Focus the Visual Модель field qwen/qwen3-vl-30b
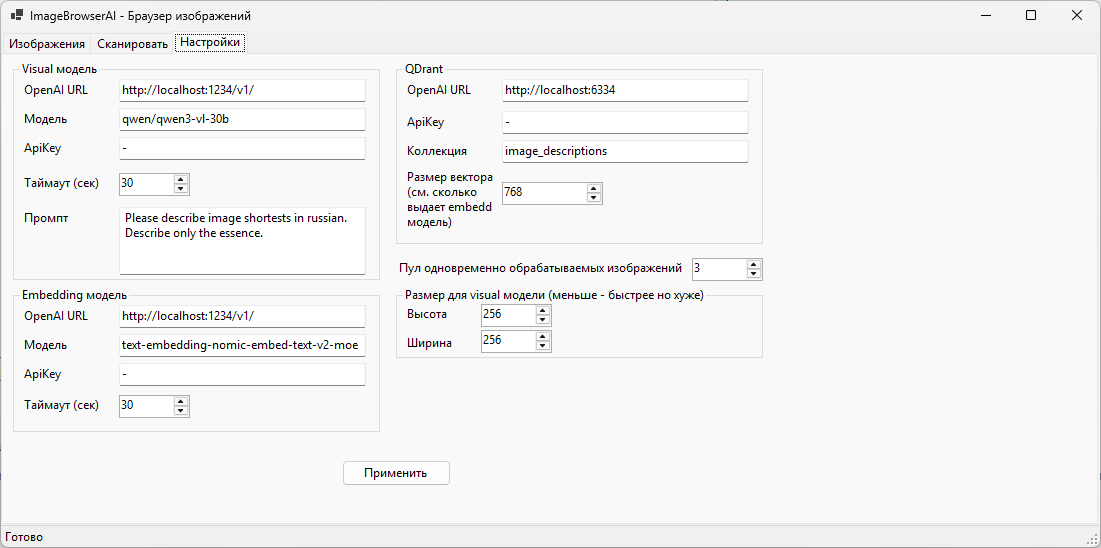Viewport: 1101px width, 548px height. pyautogui.click(x=242, y=119)
